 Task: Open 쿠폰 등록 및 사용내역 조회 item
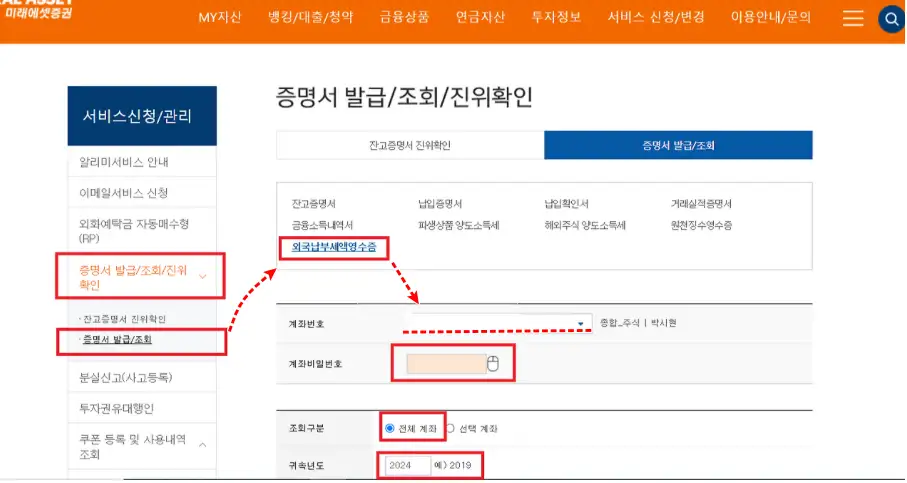pos(132,447)
